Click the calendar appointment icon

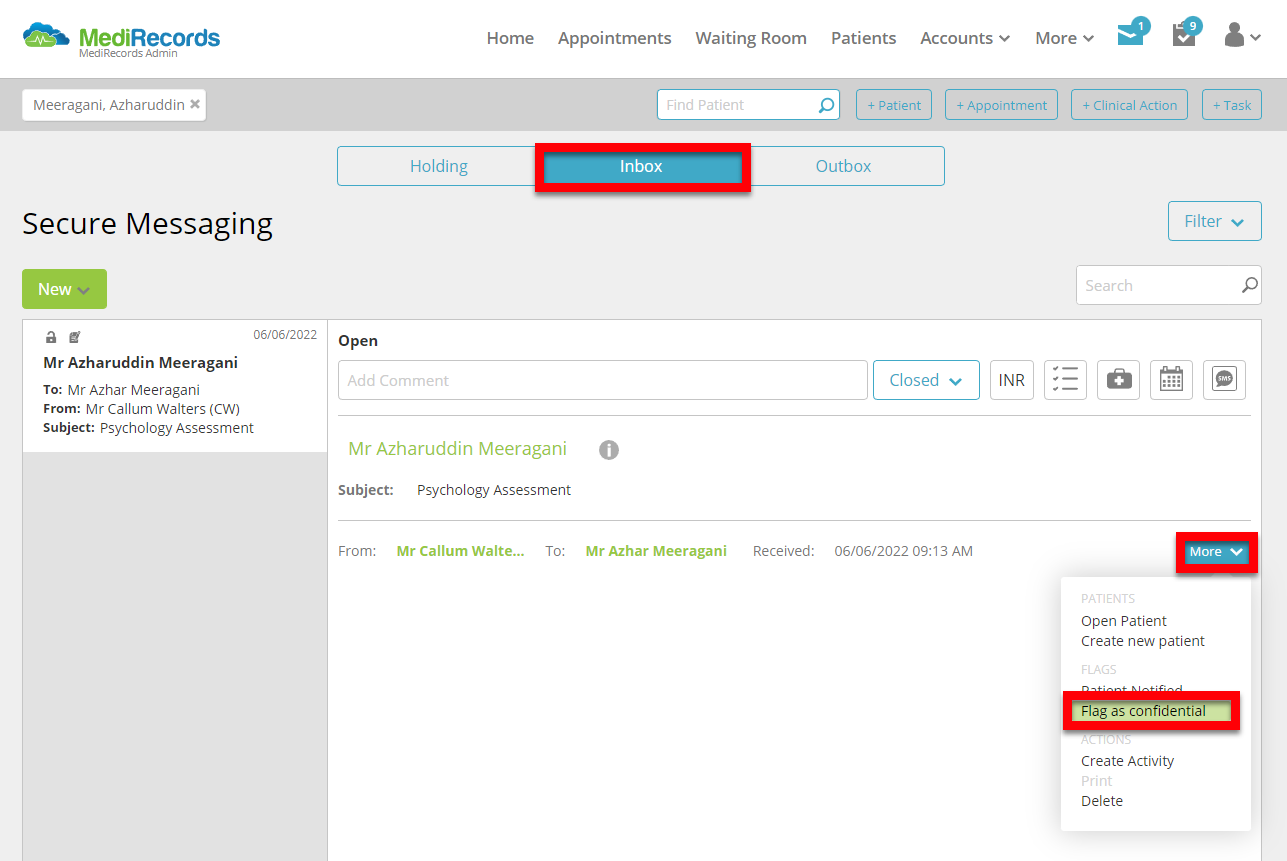click(1171, 380)
